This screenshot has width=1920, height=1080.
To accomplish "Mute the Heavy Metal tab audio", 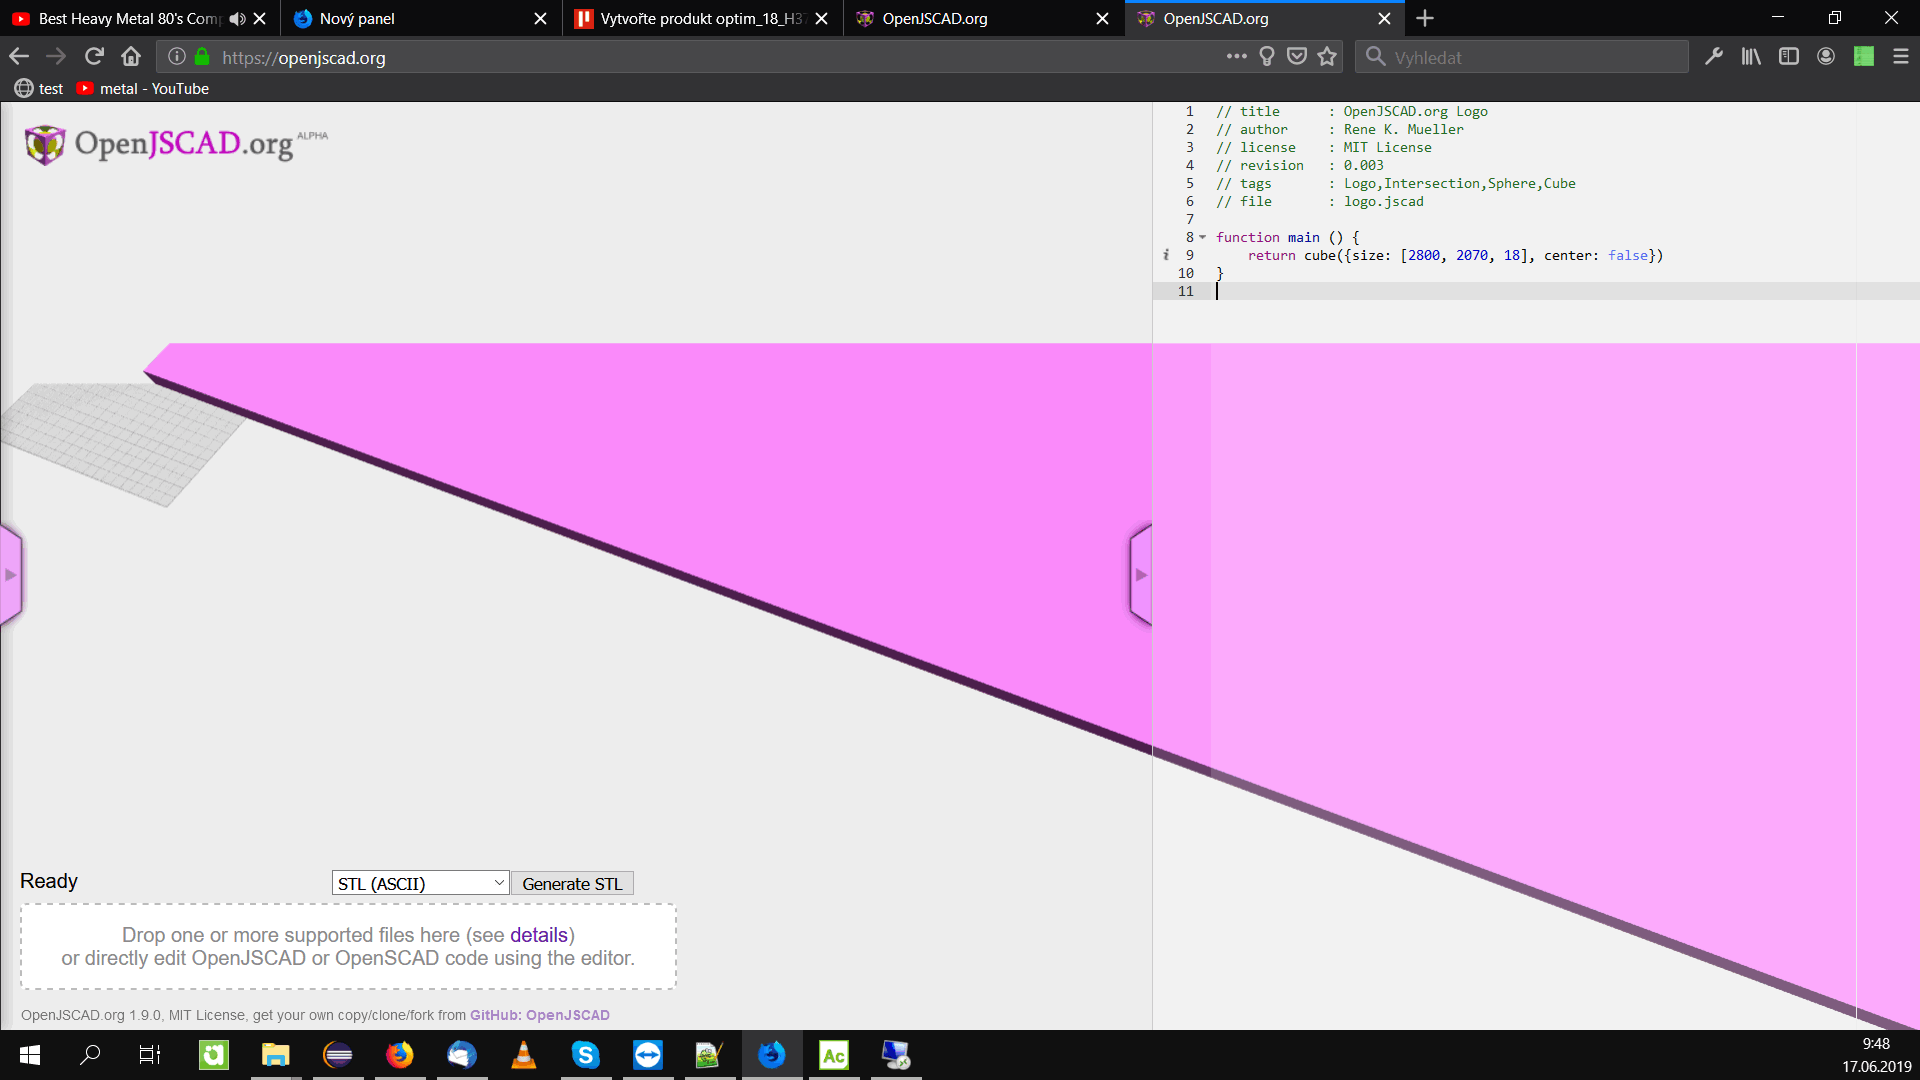I will click(x=237, y=18).
